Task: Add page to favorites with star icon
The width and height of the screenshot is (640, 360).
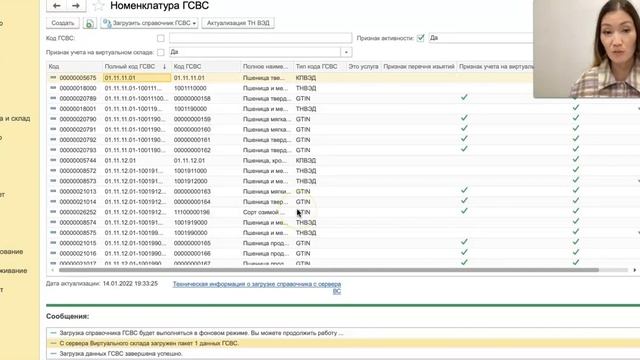Action: click(x=98, y=6)
